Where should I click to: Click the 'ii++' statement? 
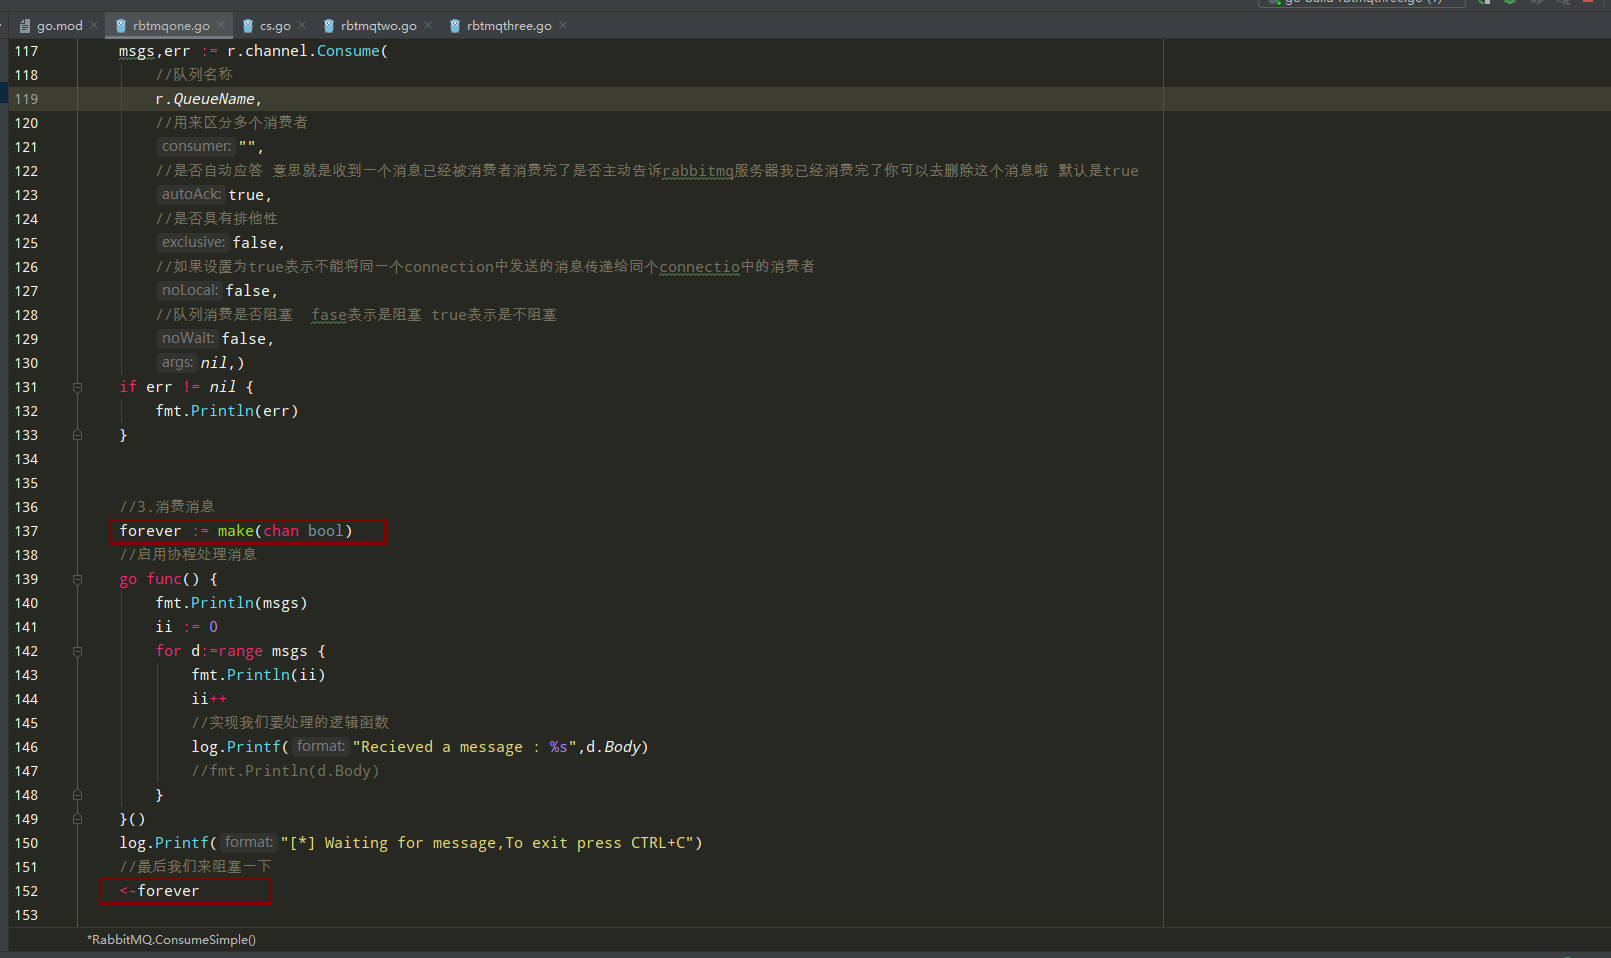click(209, 699)
